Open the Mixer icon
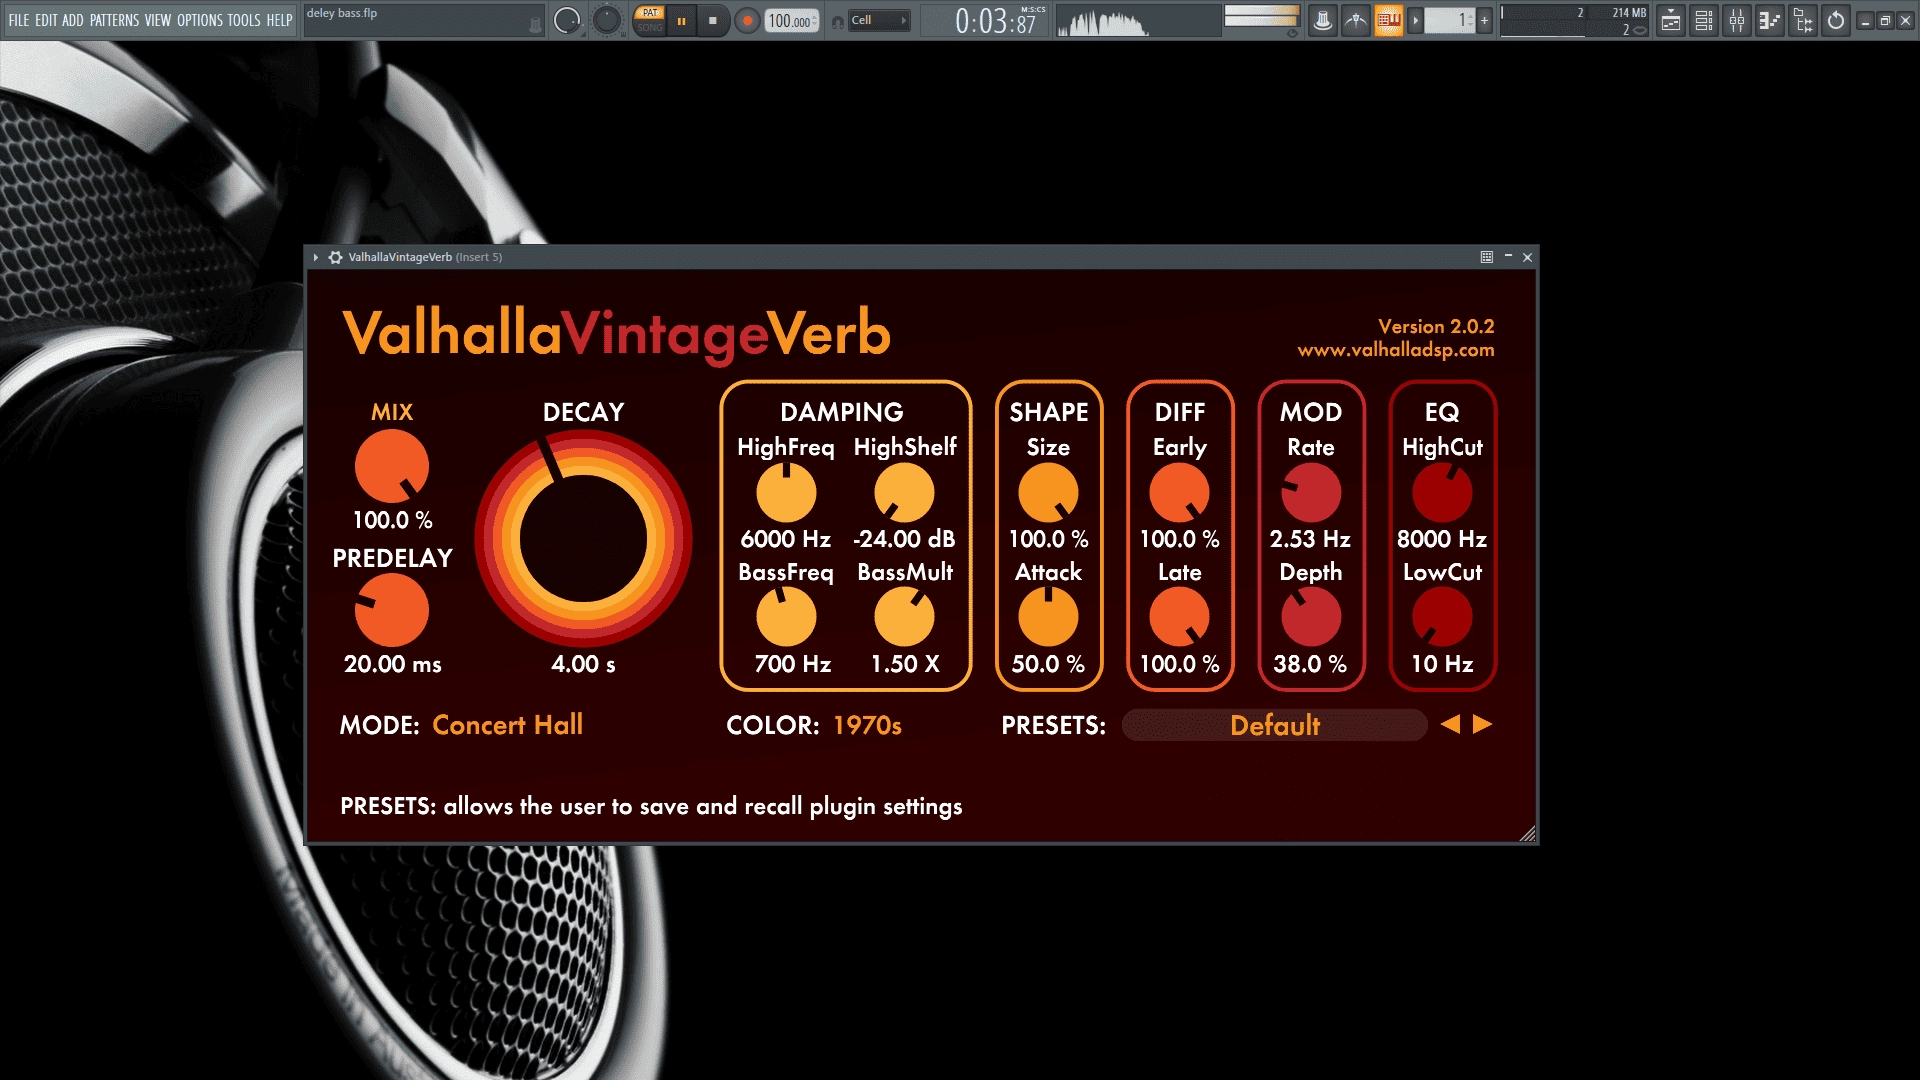The height and width of the screenshot is (1080, 1920). coord(1737,20)
